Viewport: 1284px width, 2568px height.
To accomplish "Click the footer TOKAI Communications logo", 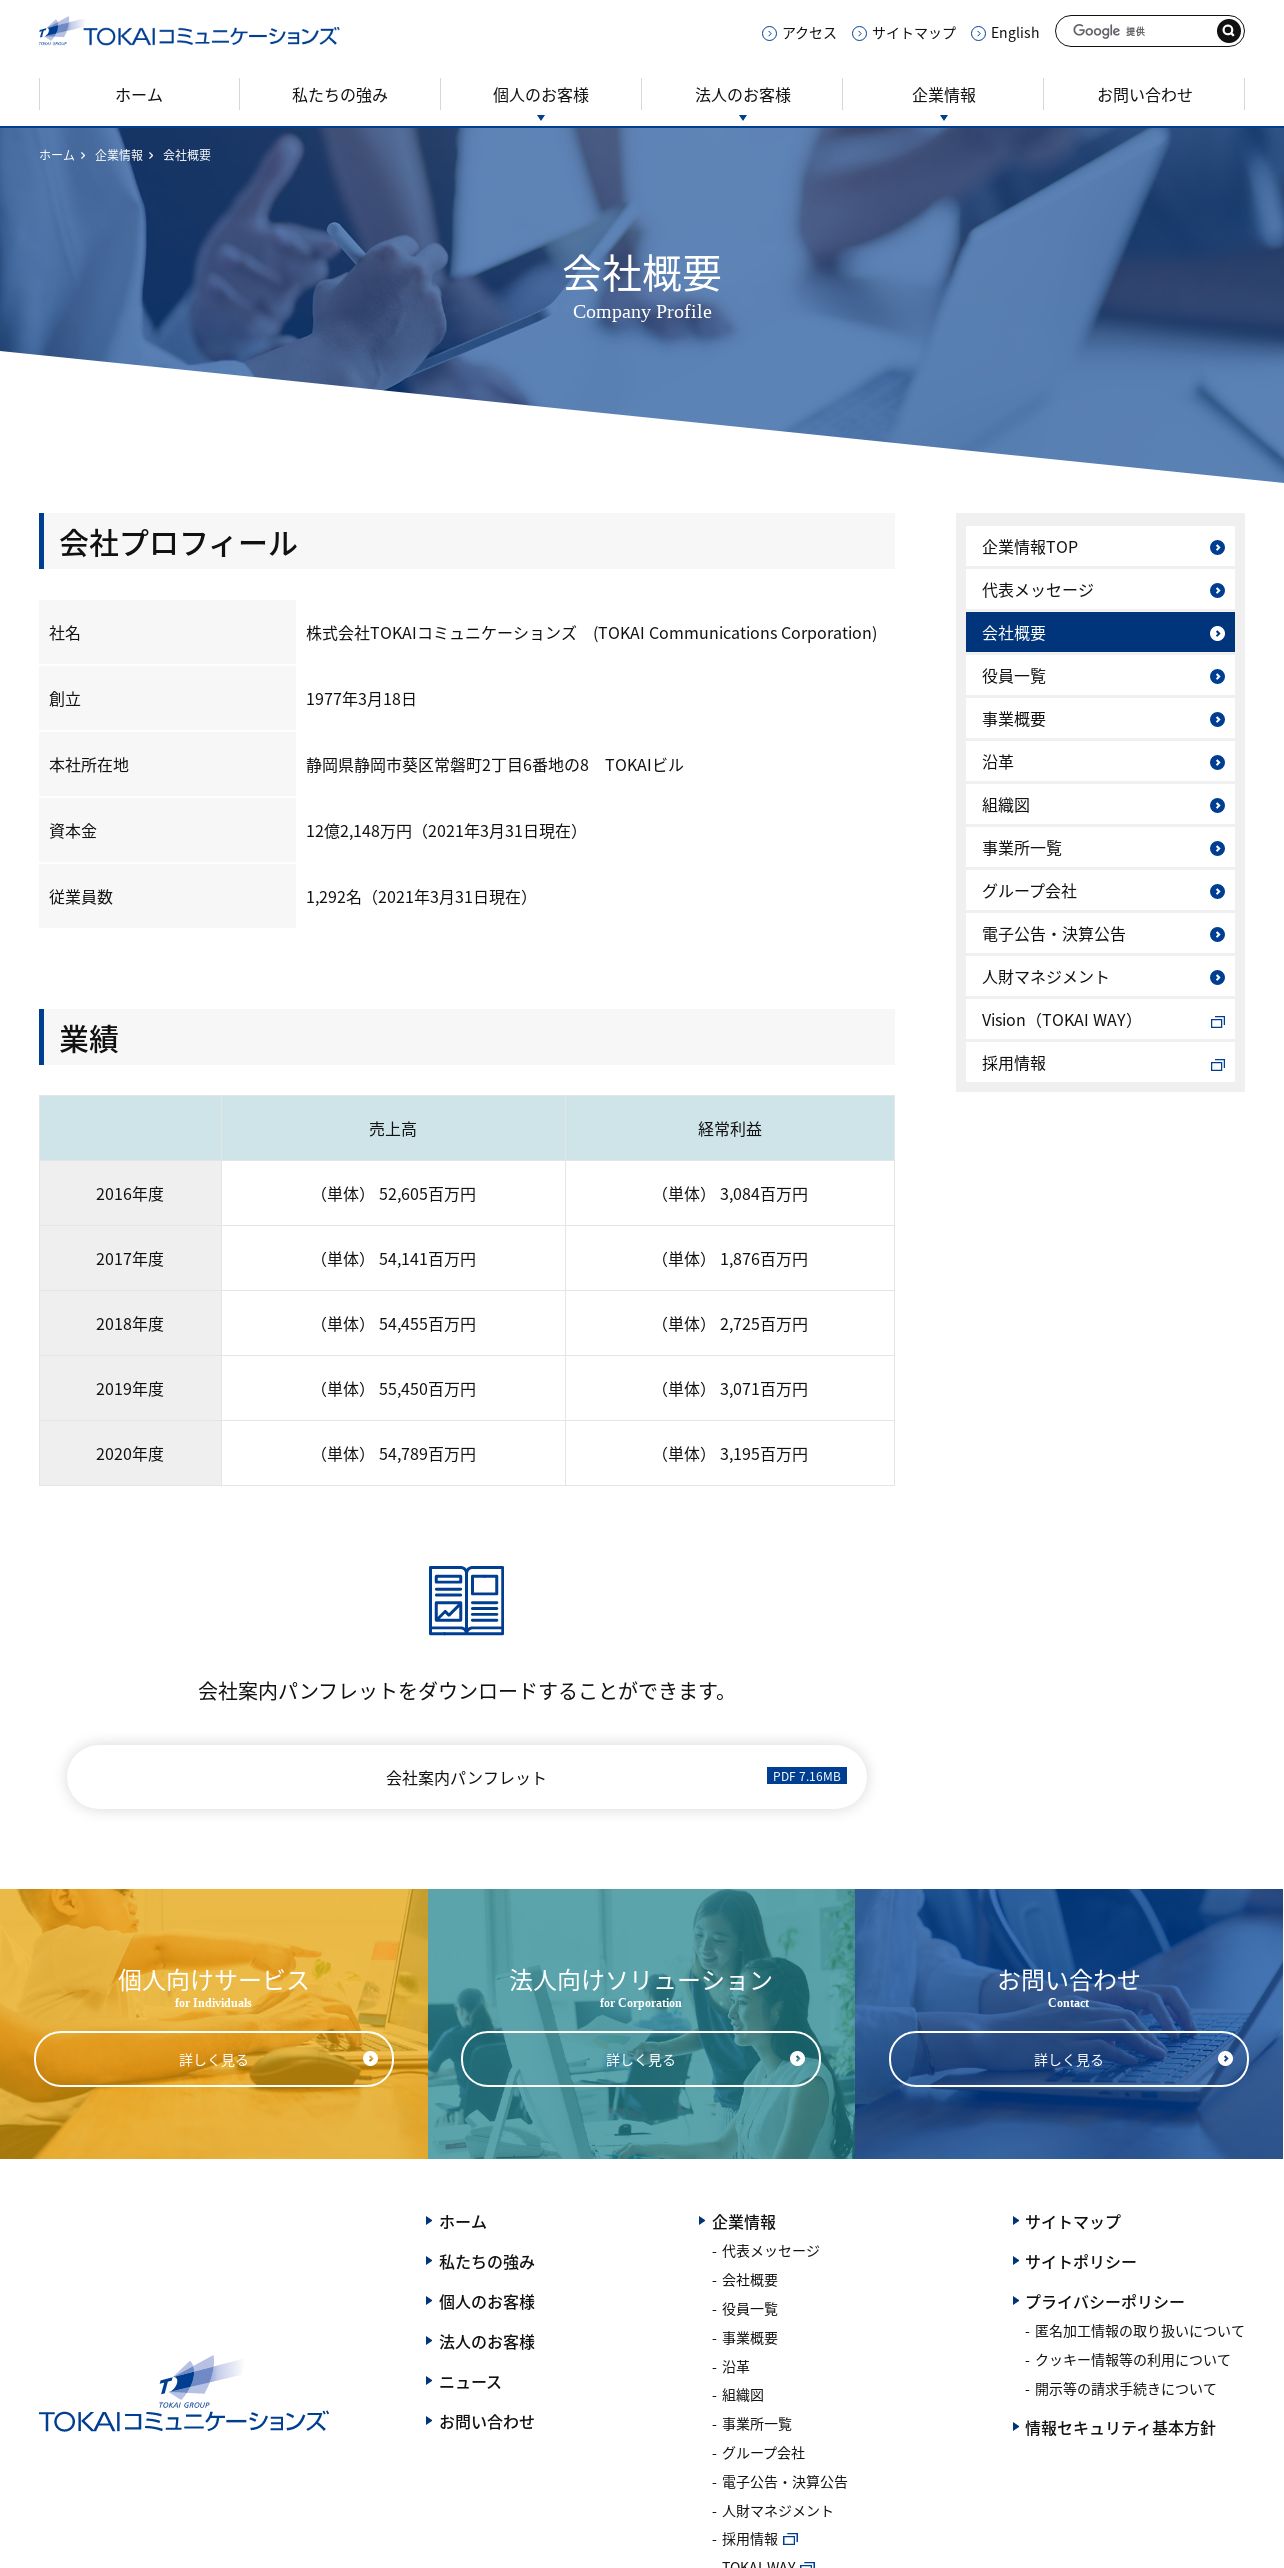I will point(184,2396).
